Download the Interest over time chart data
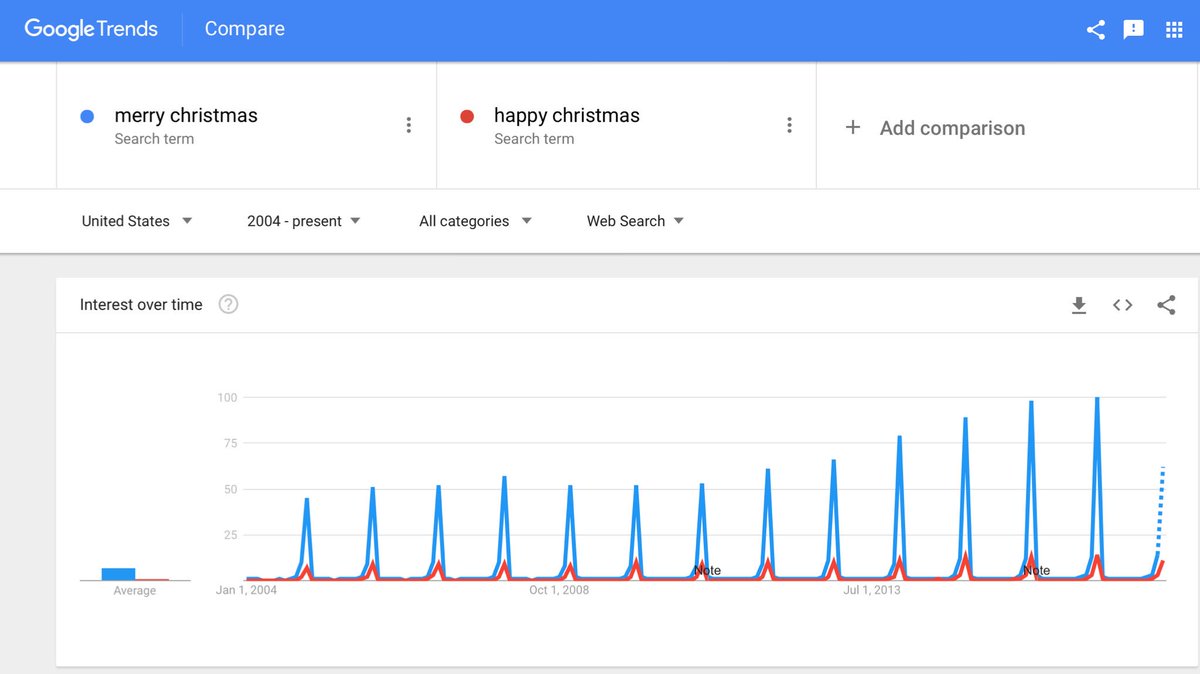The height and width of the screenshot is (674, 1200). pyautogui.click(x=1079, y=305)
